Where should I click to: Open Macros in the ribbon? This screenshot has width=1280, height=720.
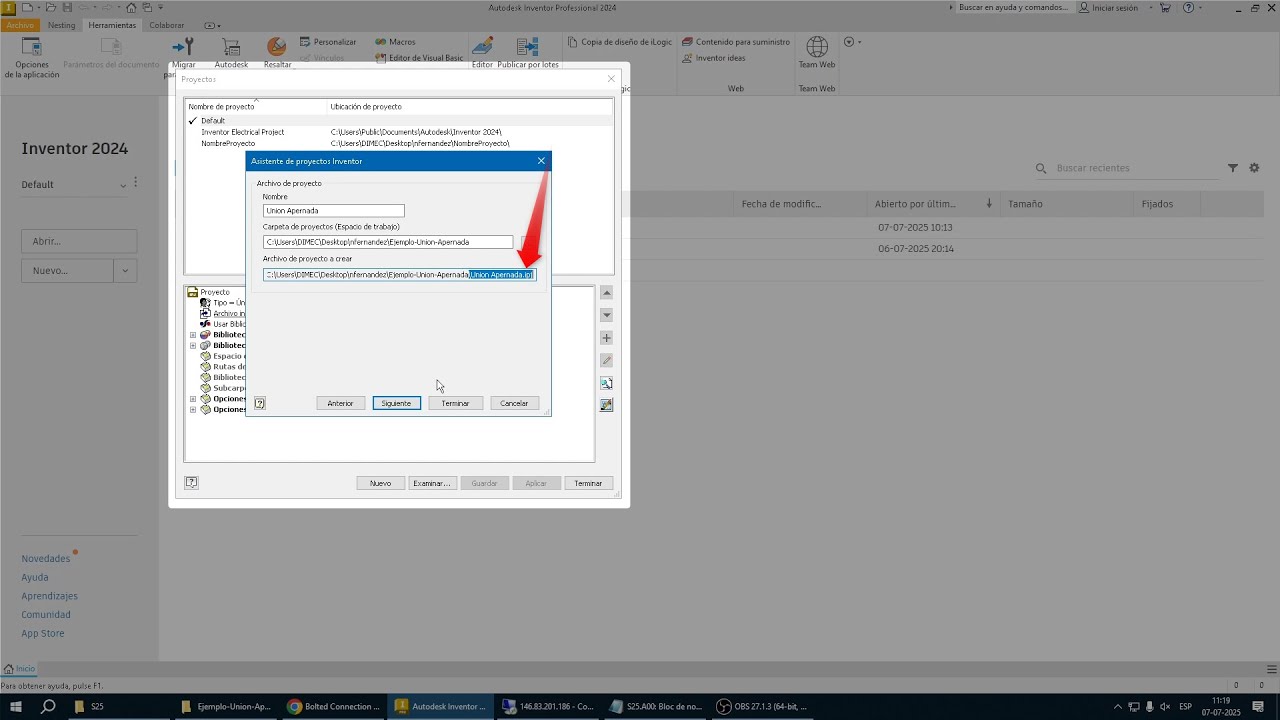pyautogui.click(x=395, y=42)
